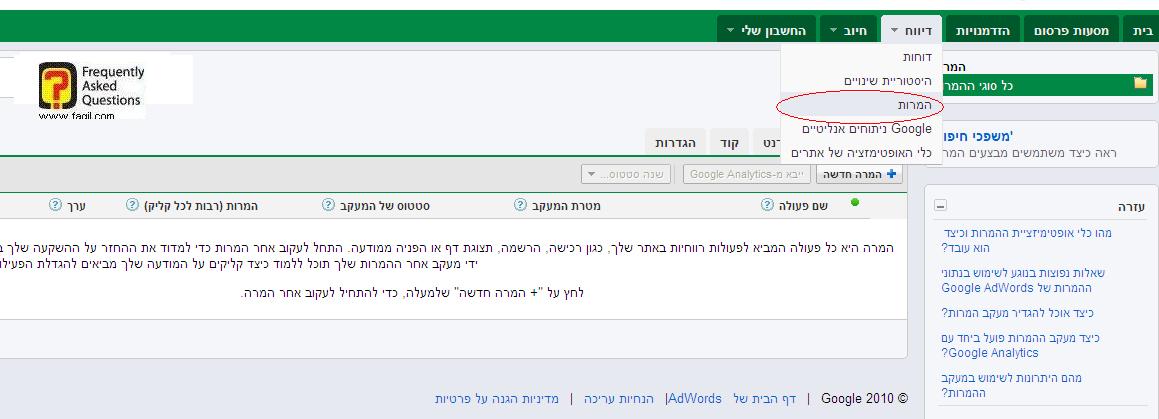Click help icon next to סטטוס של המעקב

point(328,205)
